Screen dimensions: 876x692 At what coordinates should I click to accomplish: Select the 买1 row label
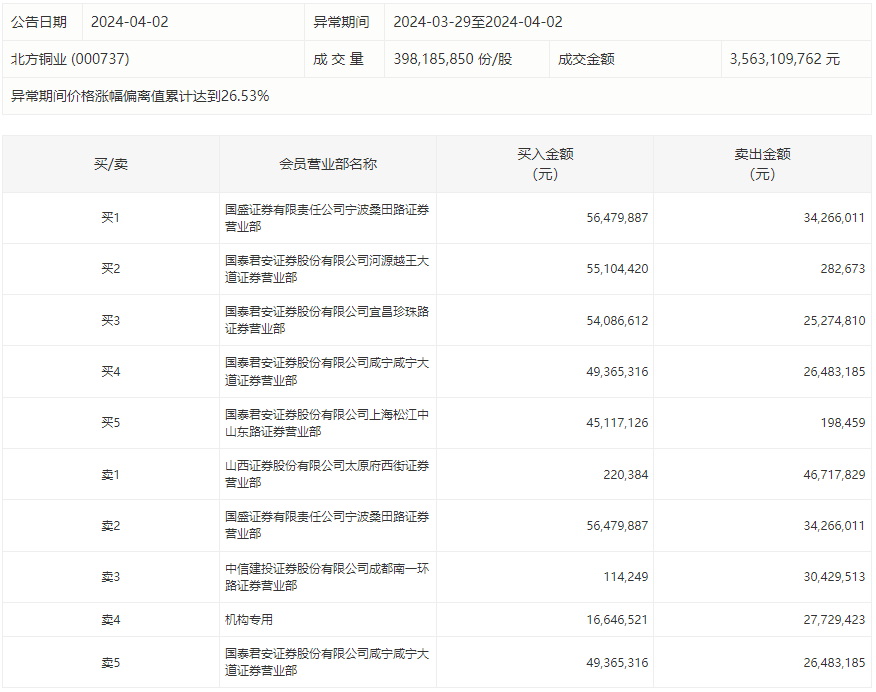(111, 218)
